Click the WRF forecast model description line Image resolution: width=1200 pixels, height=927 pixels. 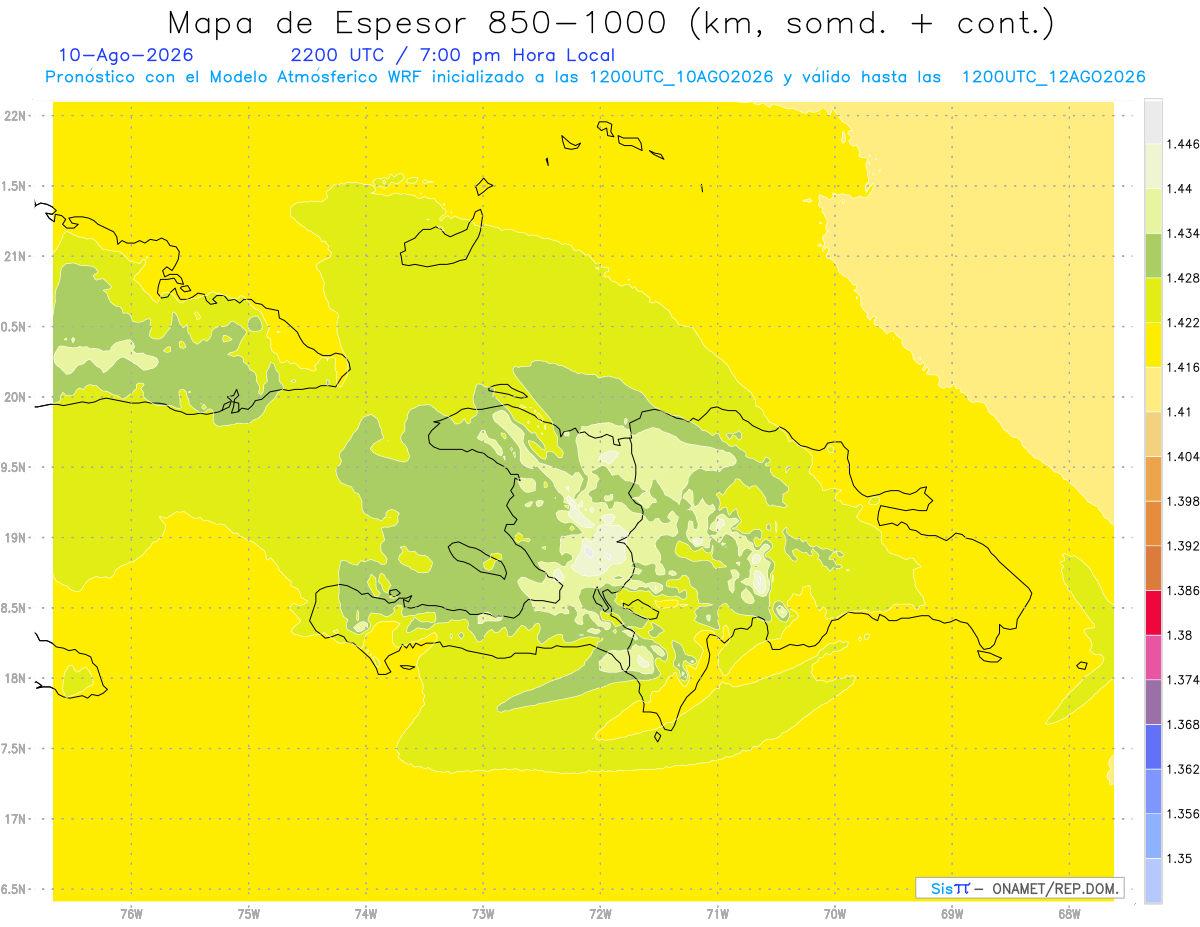(595, 77)
